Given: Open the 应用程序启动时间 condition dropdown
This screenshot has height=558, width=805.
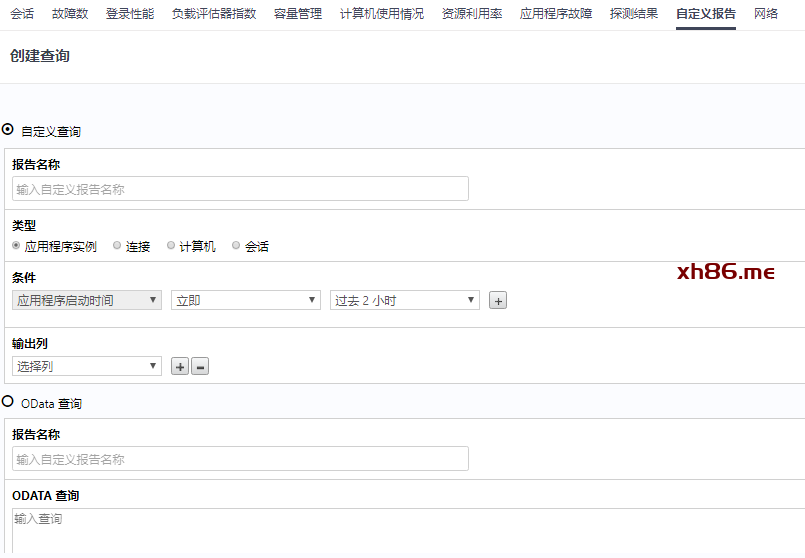Looking at the screenshot, I should [87, 300].
